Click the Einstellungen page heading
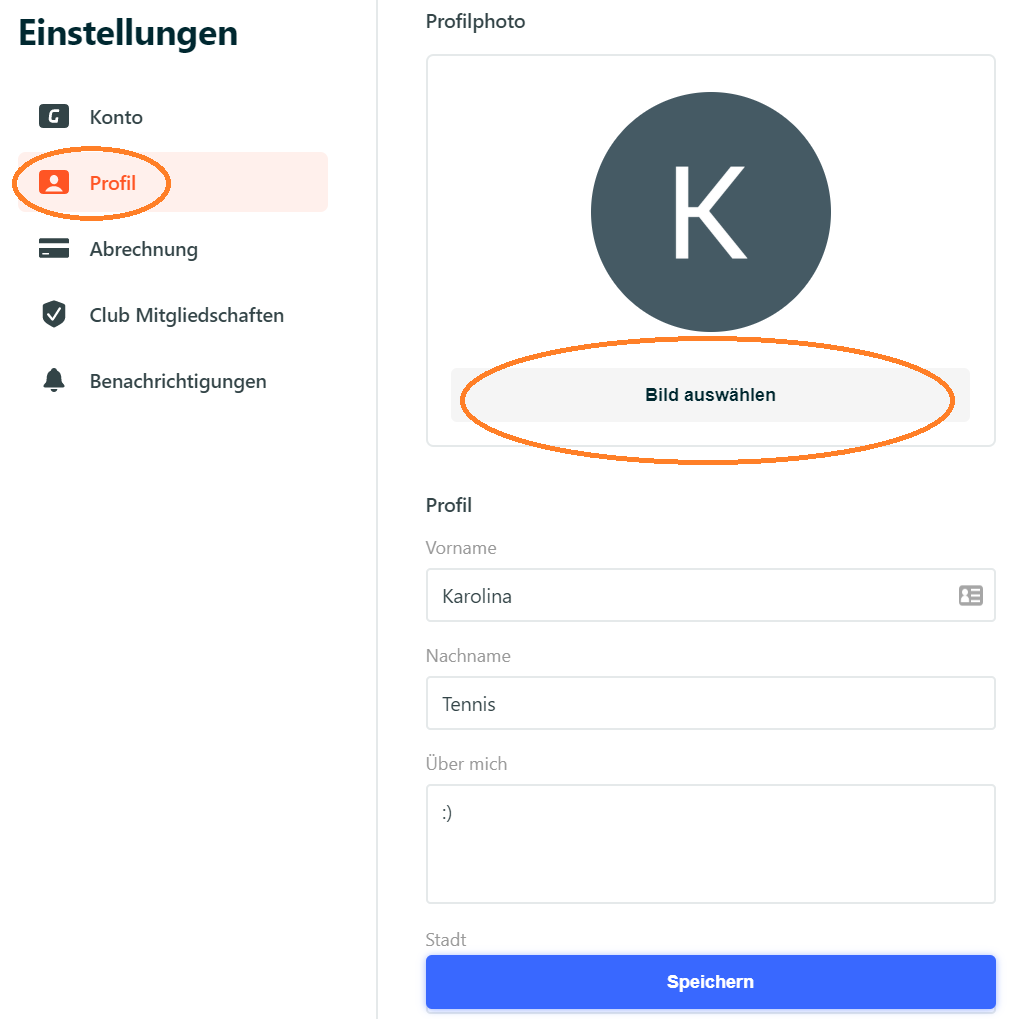1019x1019 pixels. coord(128,34)
